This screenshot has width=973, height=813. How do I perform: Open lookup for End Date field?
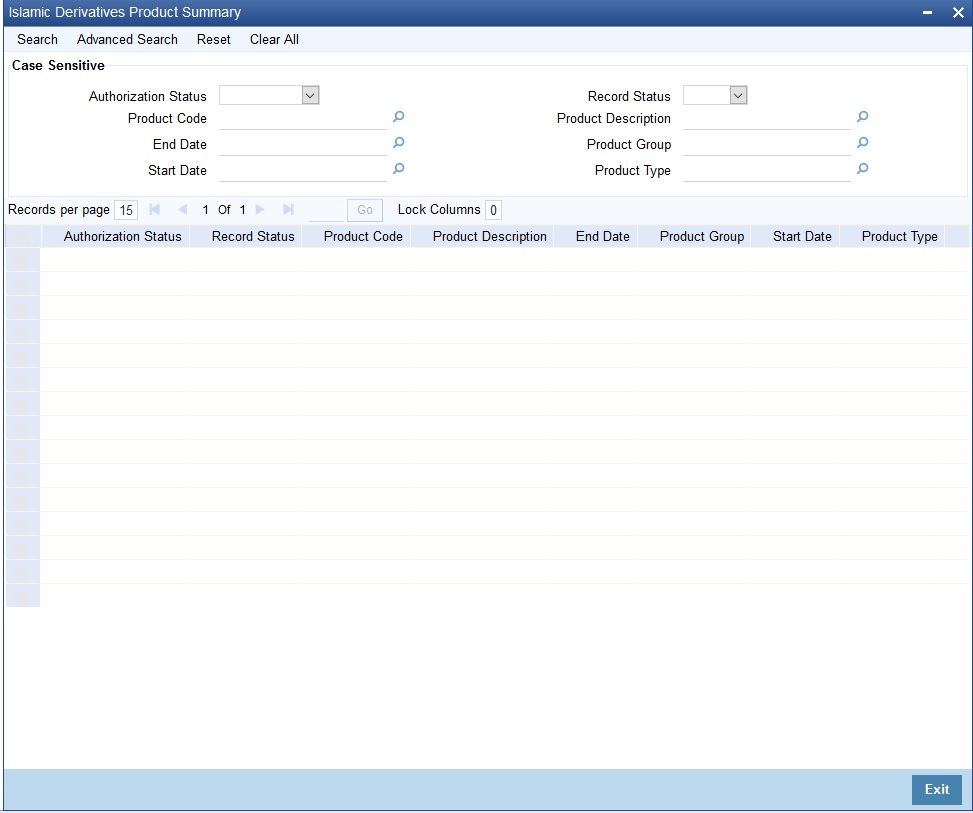[x=398, y=143]
